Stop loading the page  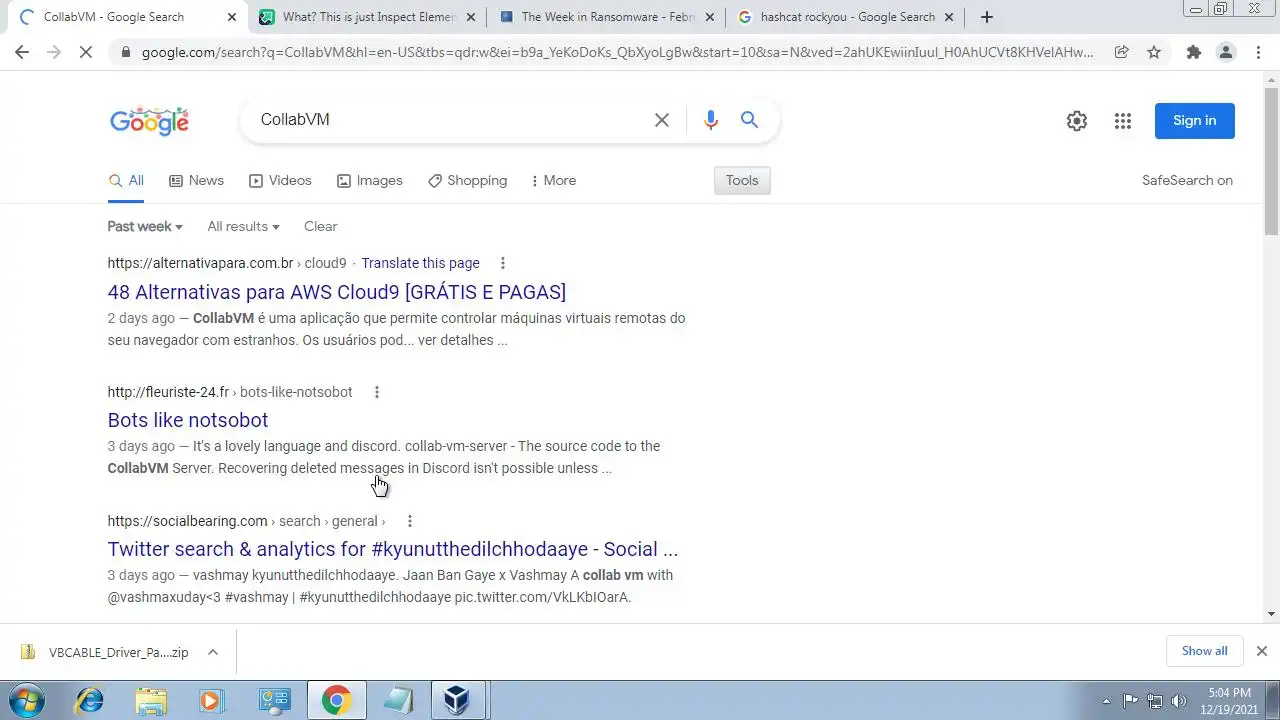(x=86, y=52)
